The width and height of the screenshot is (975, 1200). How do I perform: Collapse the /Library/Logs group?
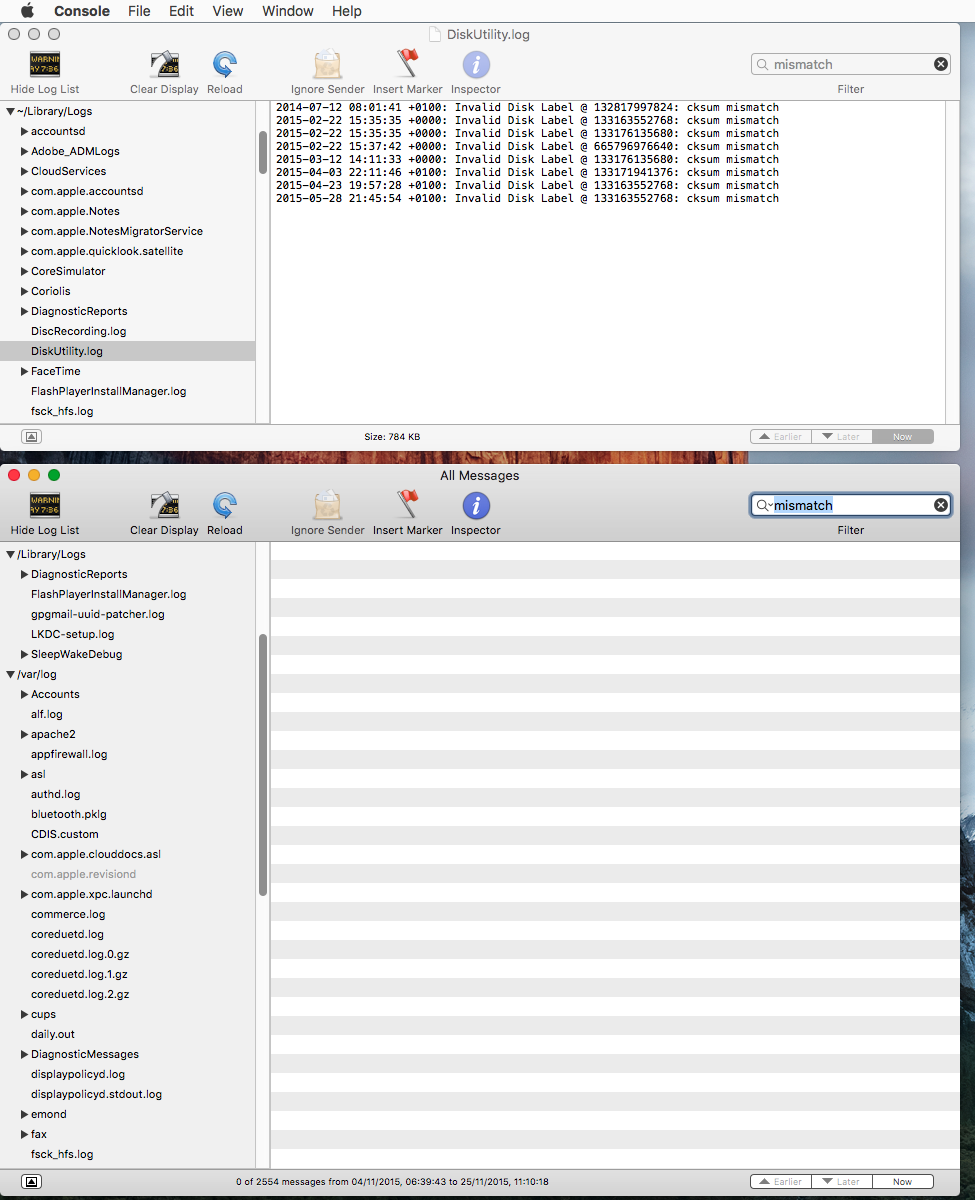(x=10, y=554)
